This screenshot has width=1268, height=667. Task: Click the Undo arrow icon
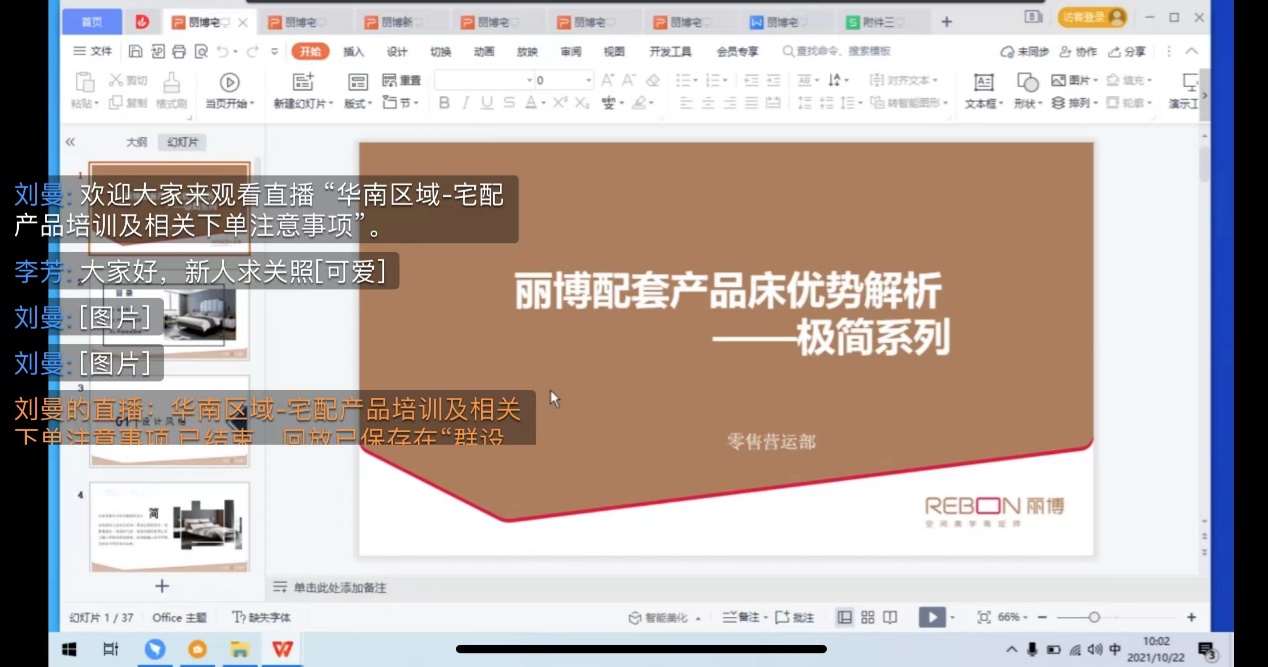coord(222,51)
